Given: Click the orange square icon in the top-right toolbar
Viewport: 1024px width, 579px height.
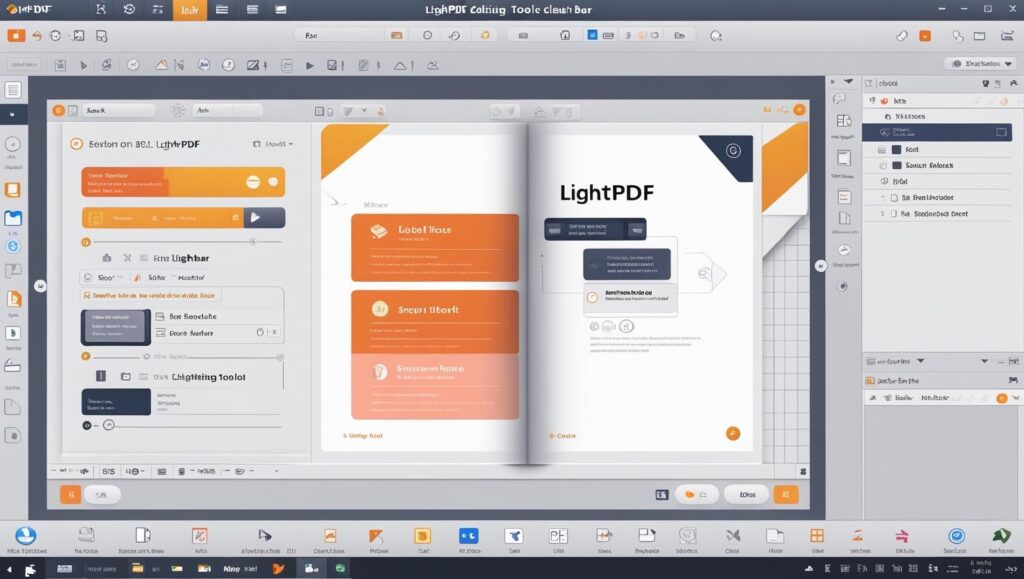Looking at the screenshot, I should coord(925,36).
